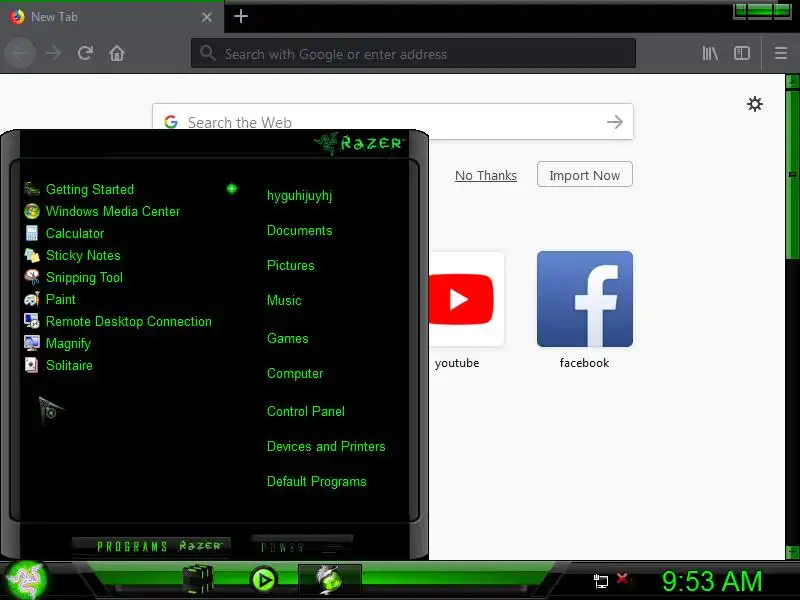800x600 pixels.
Task: Open the hyguhijuyhj user folder
Action: pos(299,195)
